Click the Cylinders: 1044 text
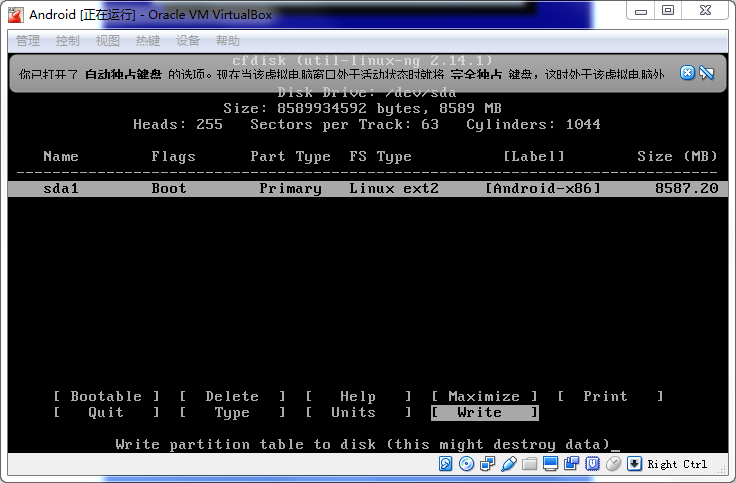Image resolution: width=736 pixels, height=483 pixels. [x=533, y=124]
